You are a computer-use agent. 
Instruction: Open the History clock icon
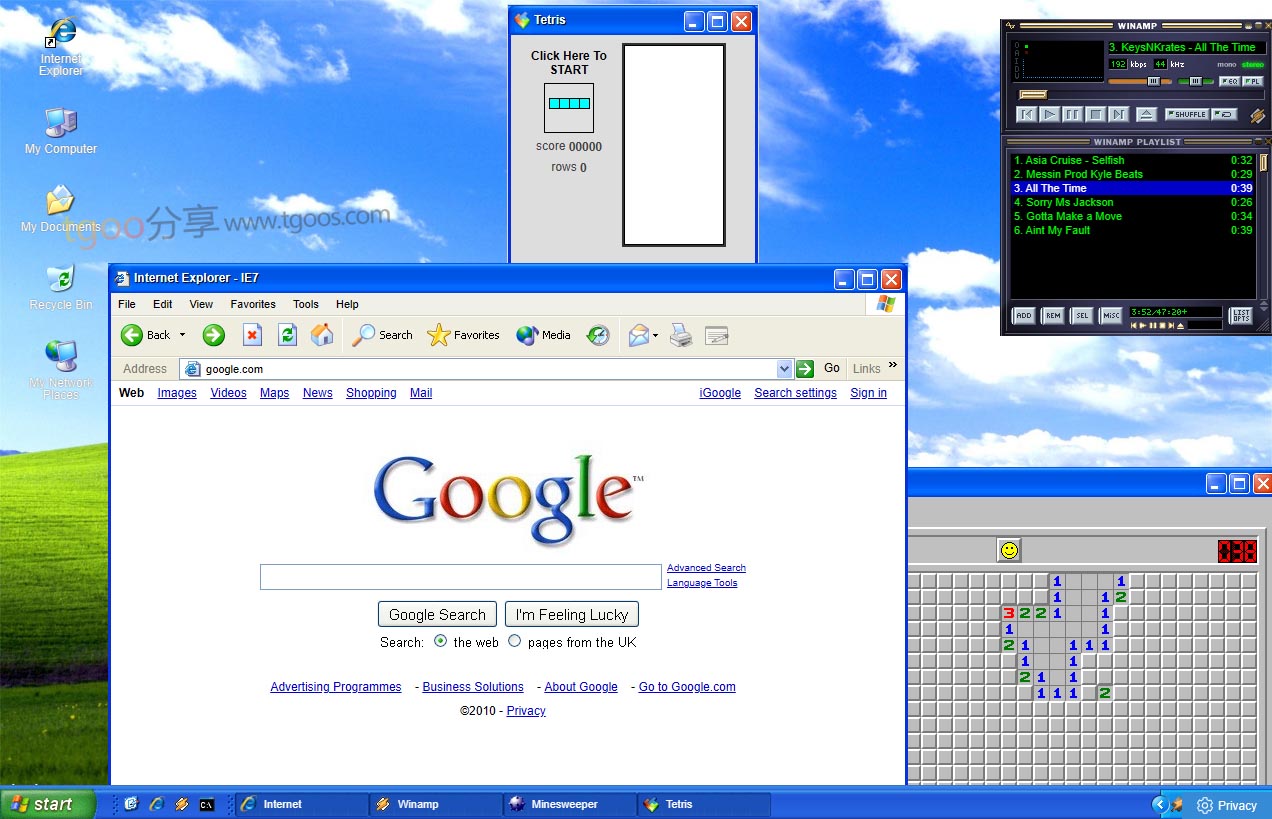tap(598, 336)
